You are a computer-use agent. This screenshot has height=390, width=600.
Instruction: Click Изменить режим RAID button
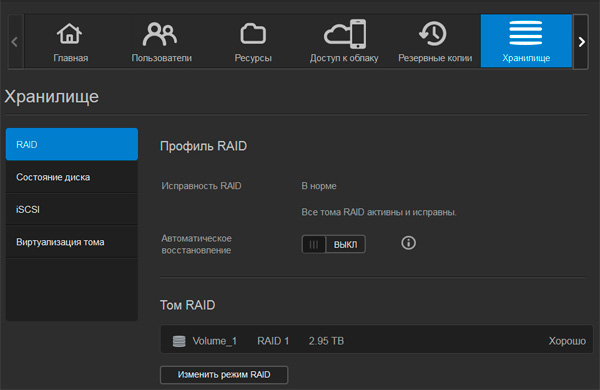(x=224, y=375)
